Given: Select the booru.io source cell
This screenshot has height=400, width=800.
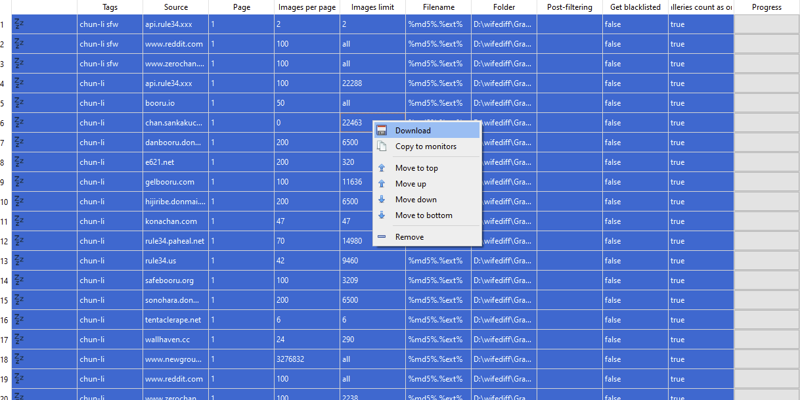Looking at the screenshot, I should click(x=176, y=103).
